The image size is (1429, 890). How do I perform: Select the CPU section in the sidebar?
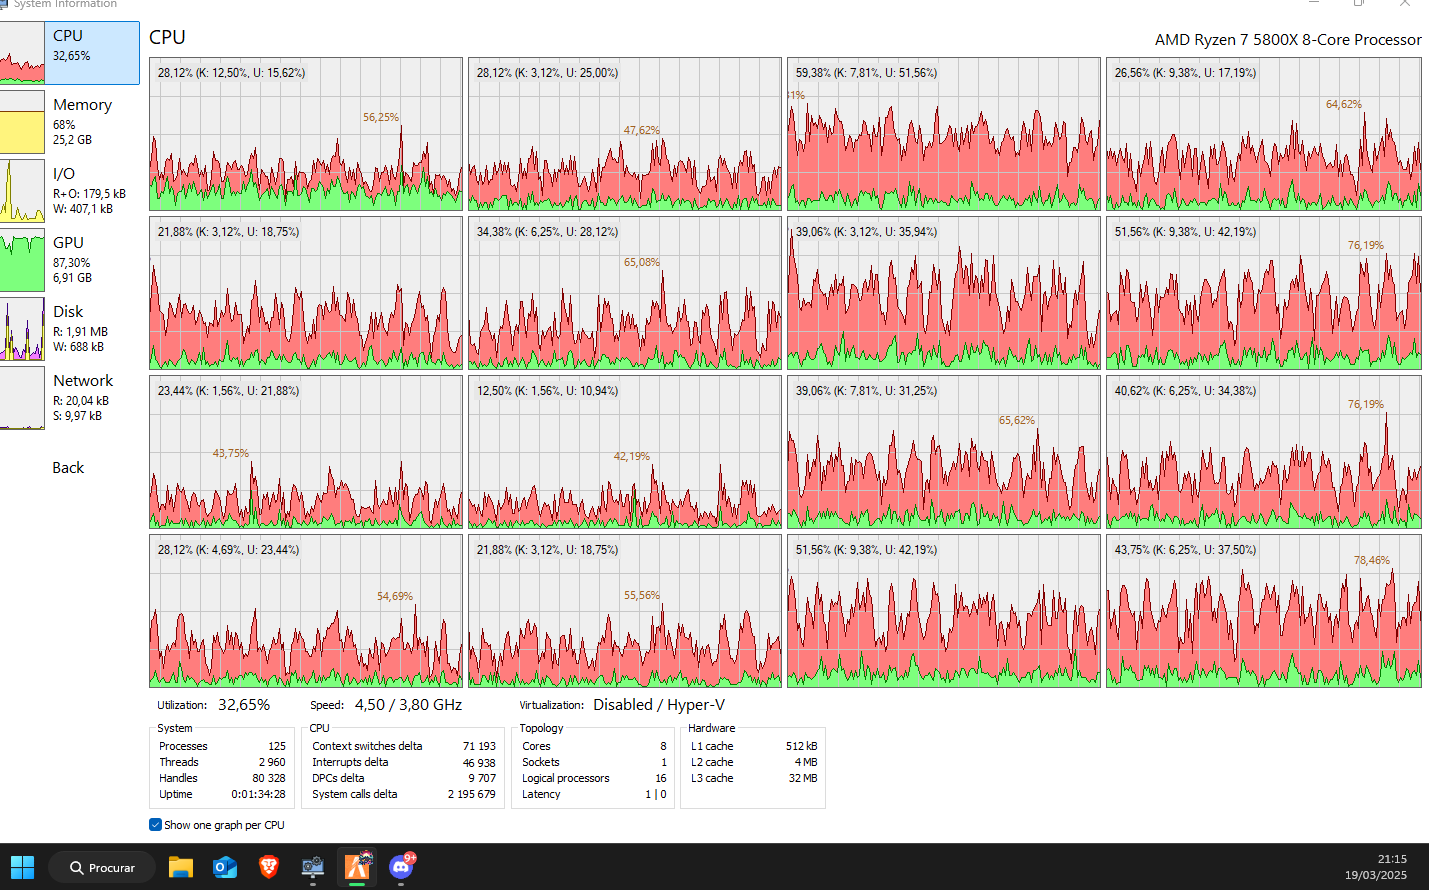[70, 53]
